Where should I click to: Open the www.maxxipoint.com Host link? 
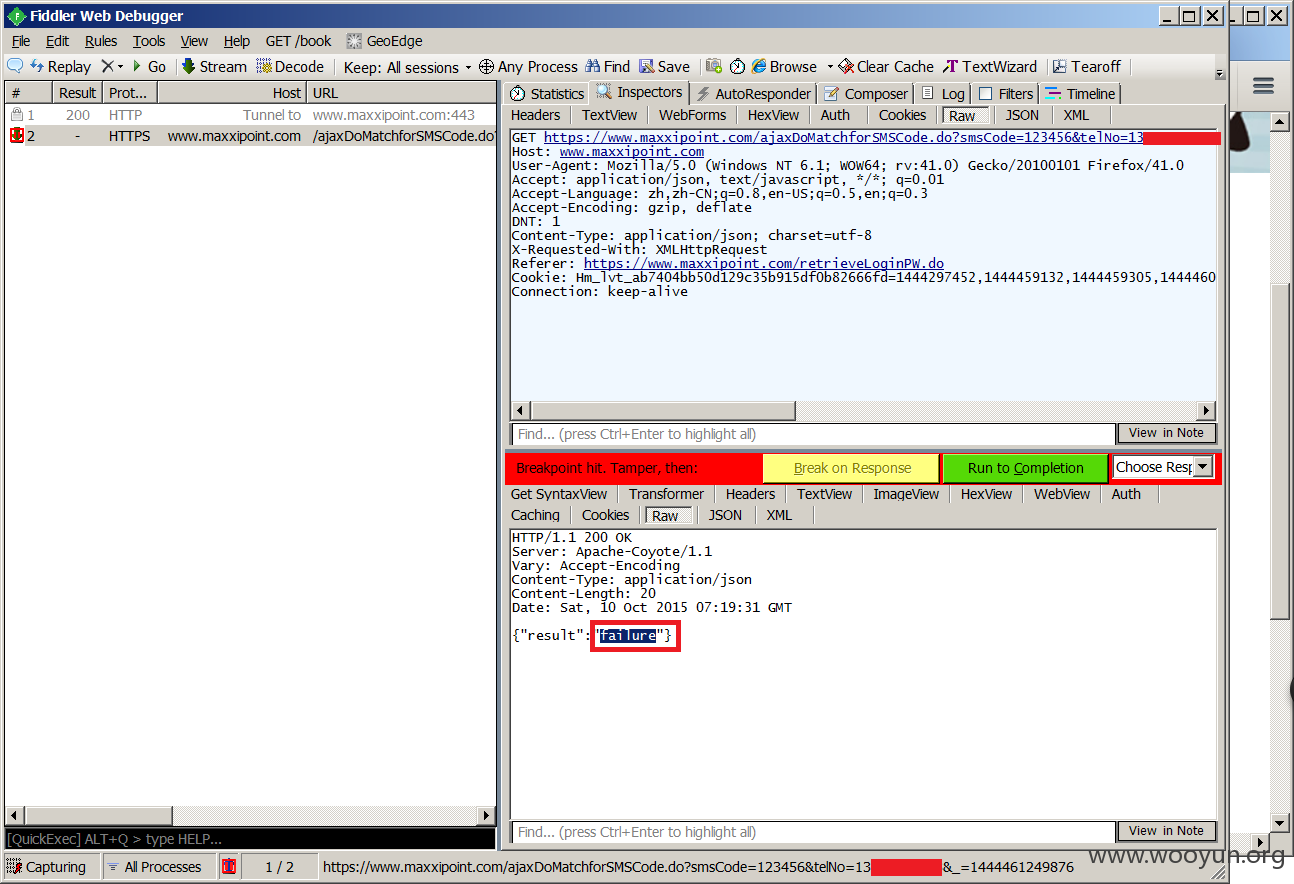(x=632, y=152)
